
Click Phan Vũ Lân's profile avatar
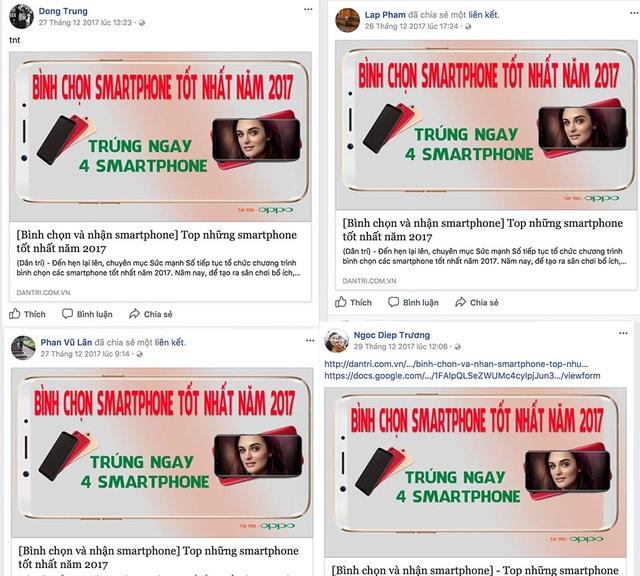(23, 347)
